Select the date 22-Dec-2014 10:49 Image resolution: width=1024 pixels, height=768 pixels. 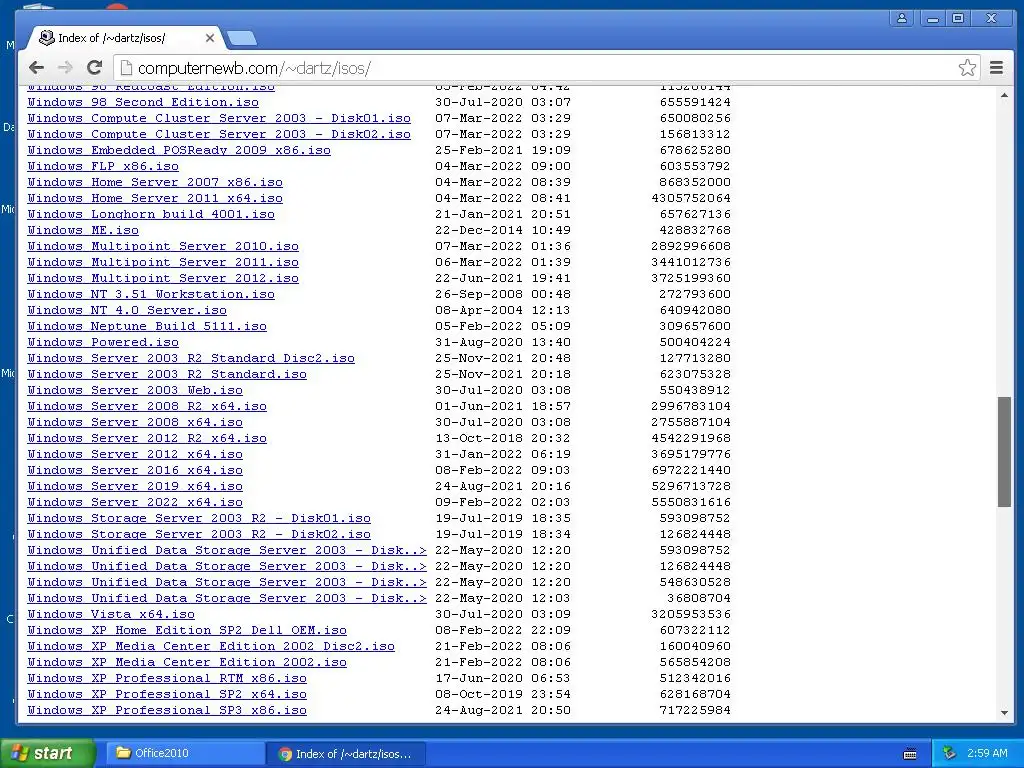(x=503, y=231)
